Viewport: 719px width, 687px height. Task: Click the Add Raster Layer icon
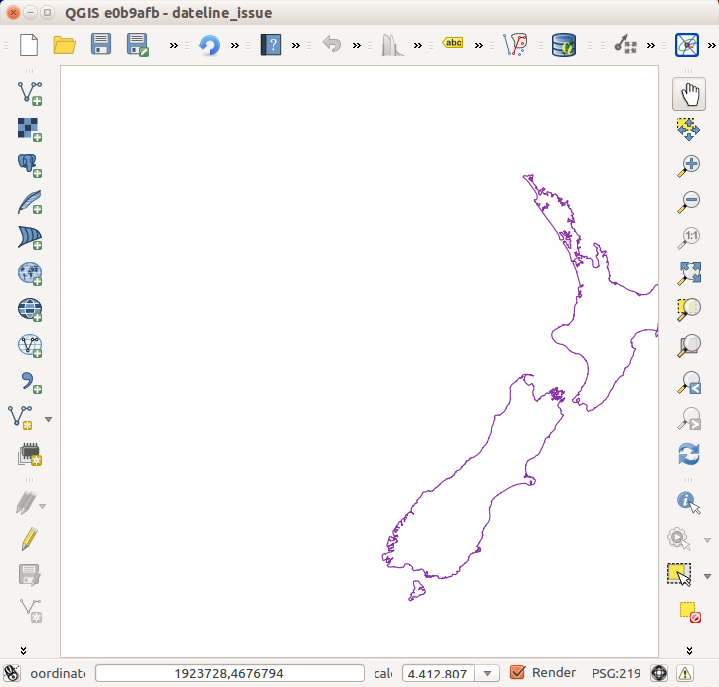point(29,129)
